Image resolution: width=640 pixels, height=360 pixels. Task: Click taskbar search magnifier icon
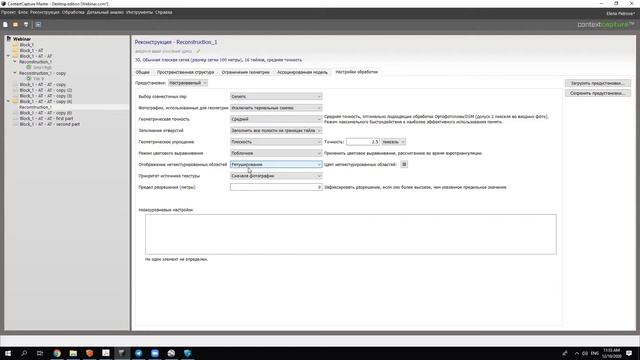pos(24,353)
